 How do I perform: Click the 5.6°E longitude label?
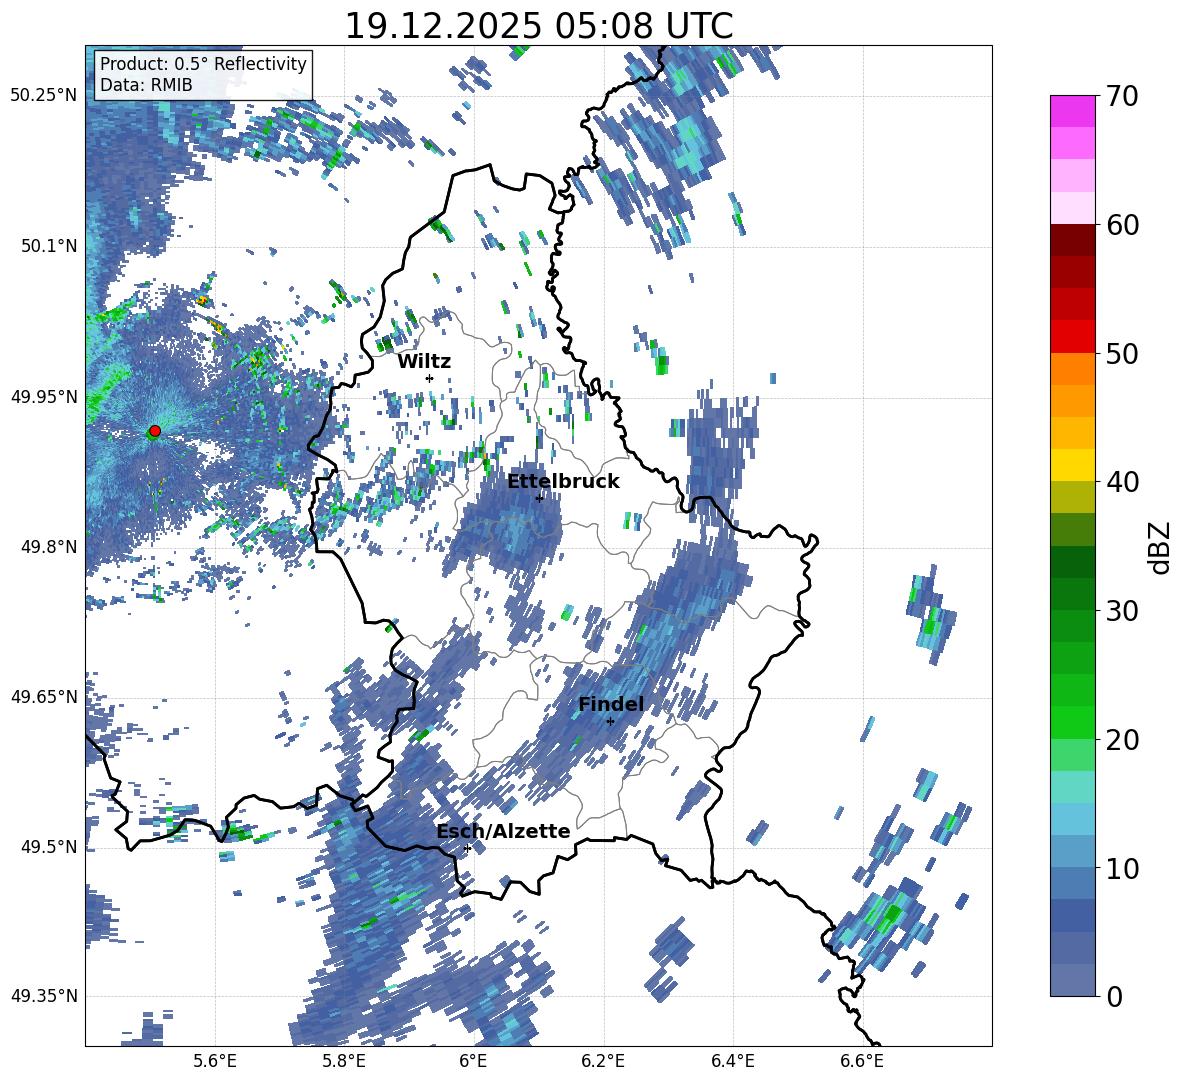(x=215, y=1061)
